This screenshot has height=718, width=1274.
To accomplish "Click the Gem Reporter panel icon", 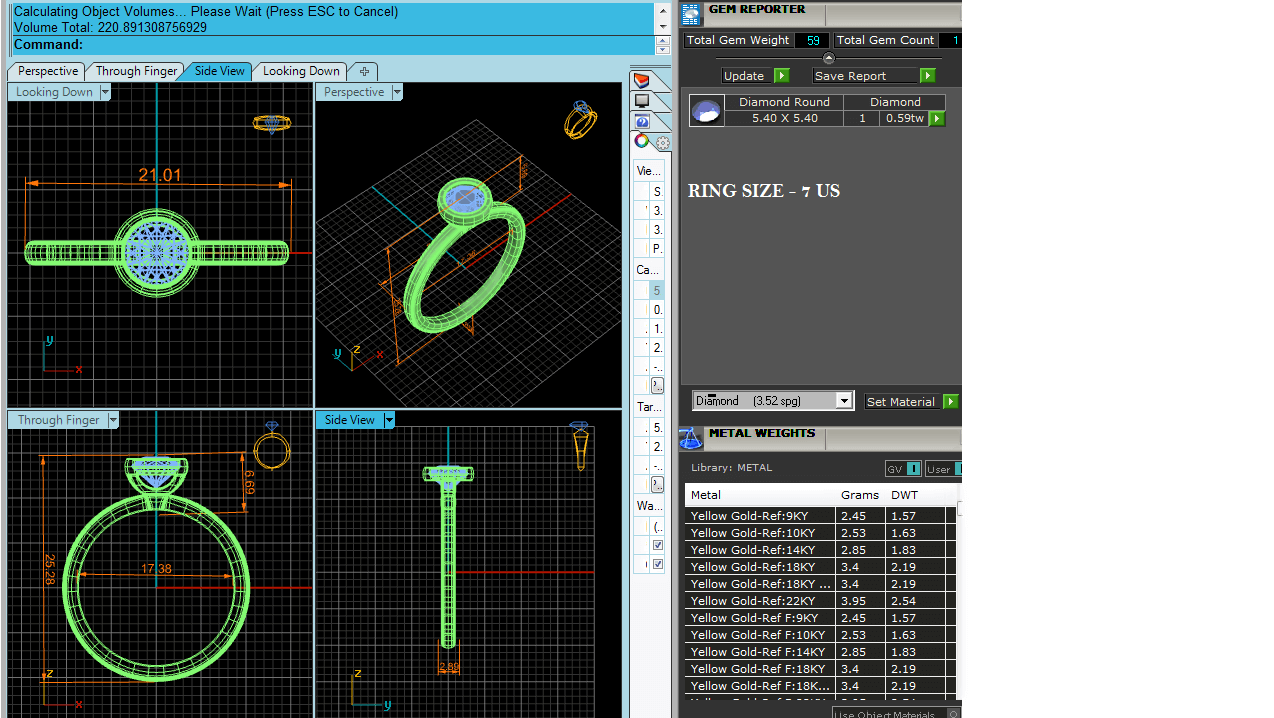I will coord(691,14).
